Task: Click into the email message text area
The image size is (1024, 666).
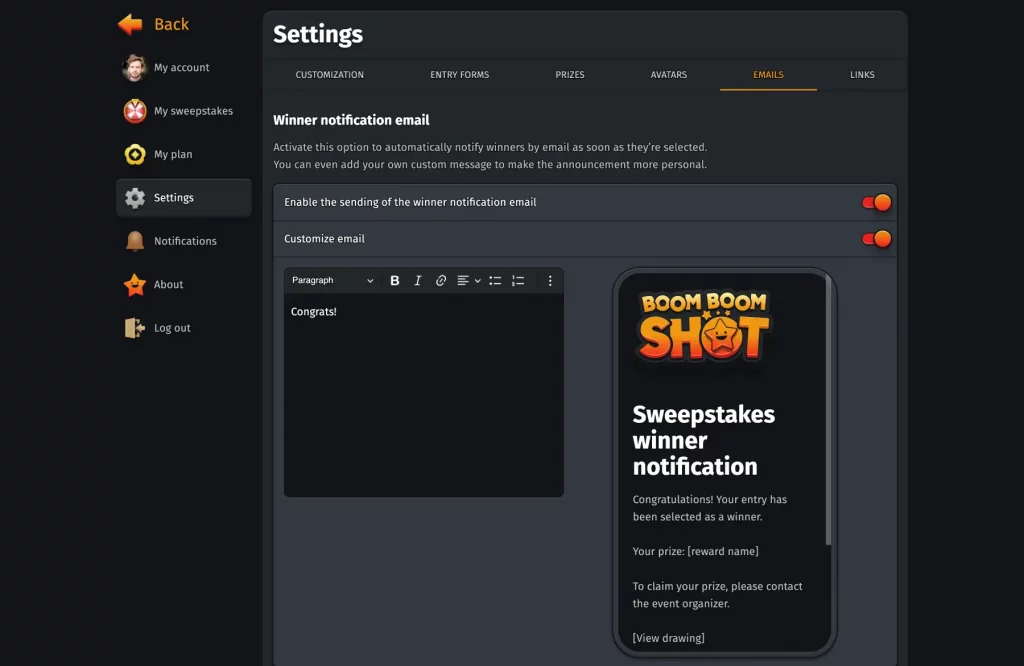Action: 423,400
